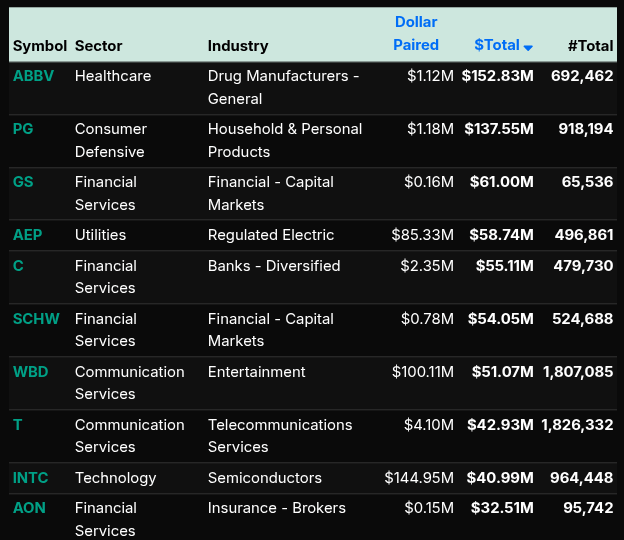Open the WBD ticker link
The width and height of the screenshot is (624, 540).
30,372
